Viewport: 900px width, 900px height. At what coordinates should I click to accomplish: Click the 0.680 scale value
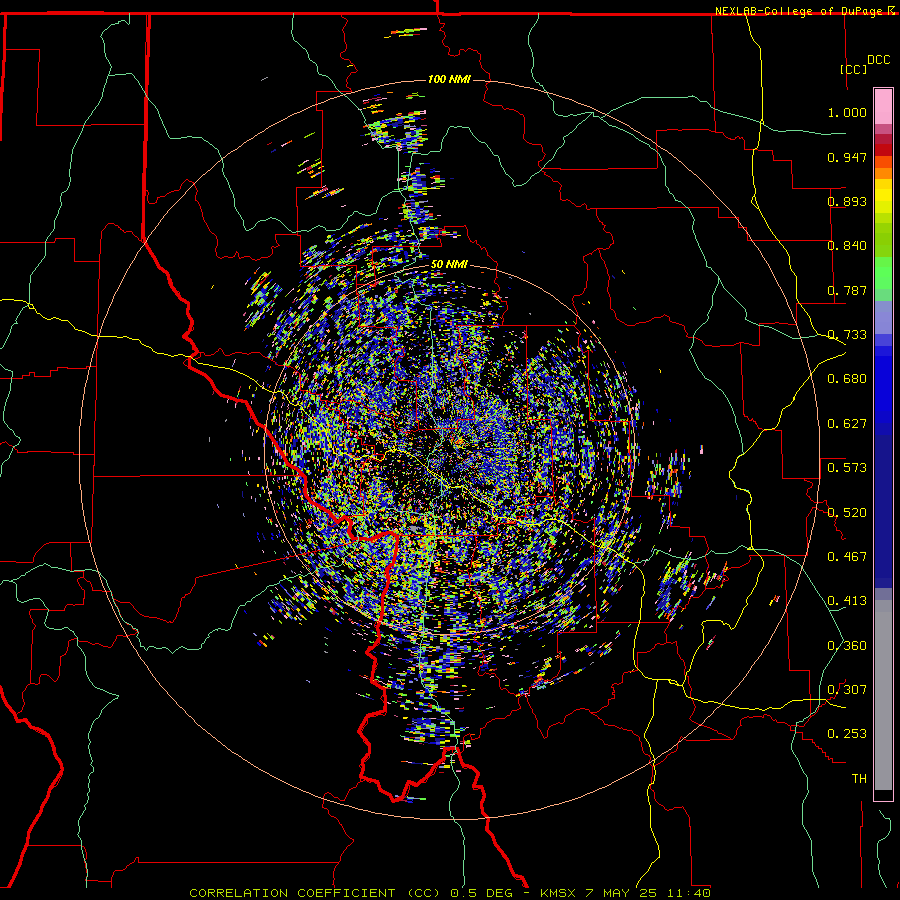point(847,379)
